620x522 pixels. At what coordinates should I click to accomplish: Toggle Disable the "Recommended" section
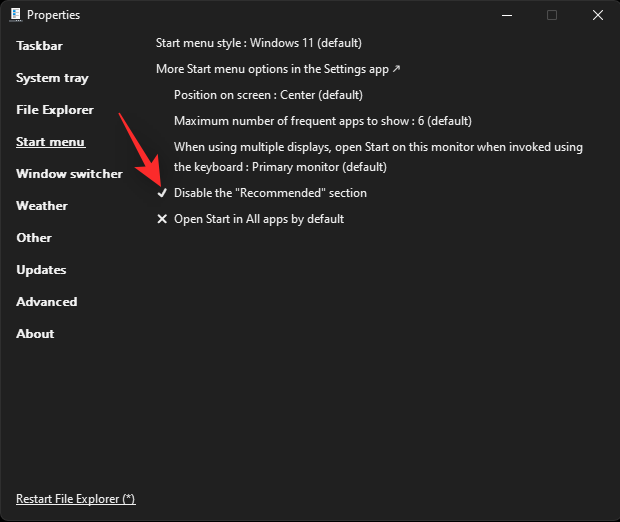(x=261, y=193)
